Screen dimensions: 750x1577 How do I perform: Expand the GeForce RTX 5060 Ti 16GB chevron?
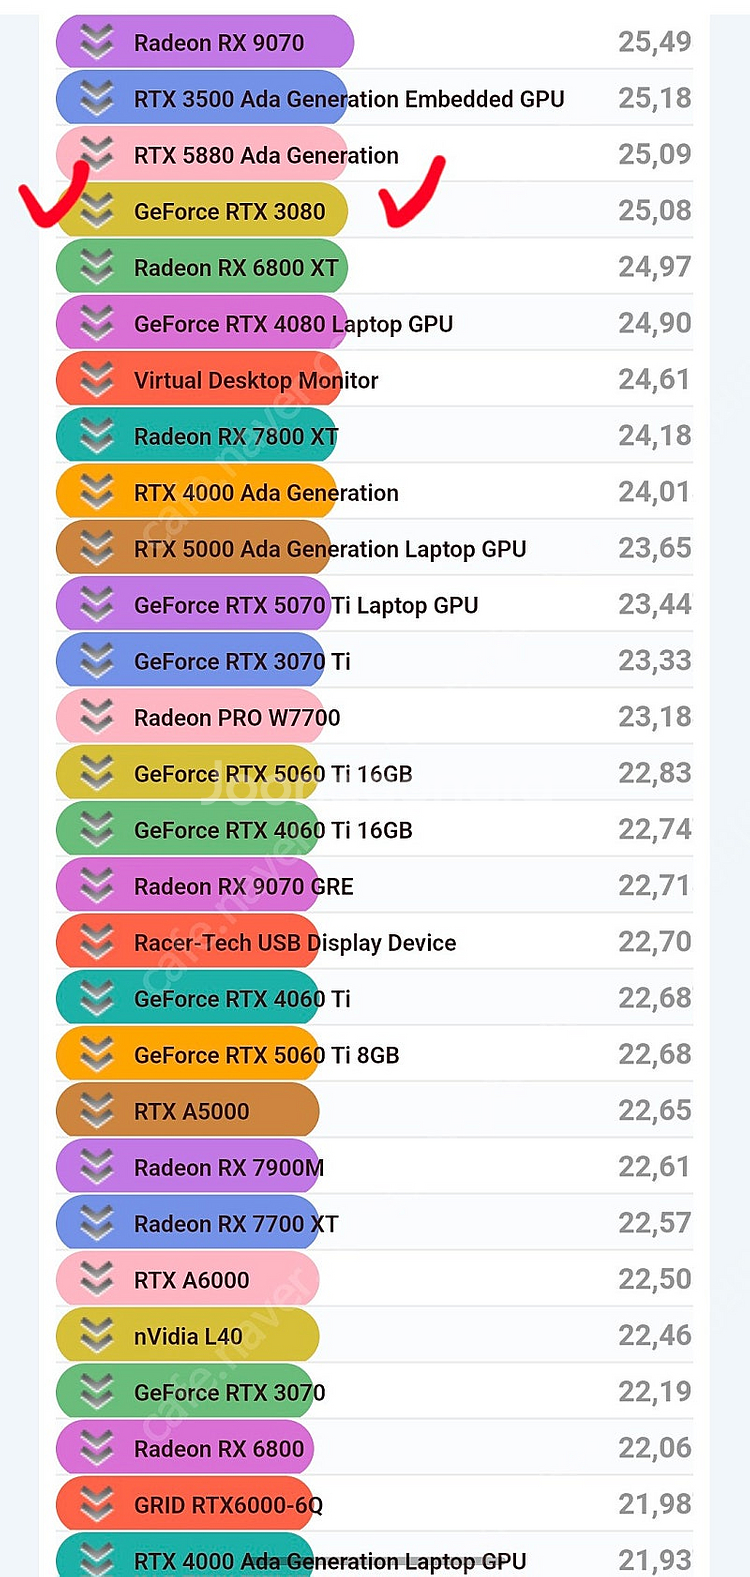pyautogui.click(x=97, y=772)
